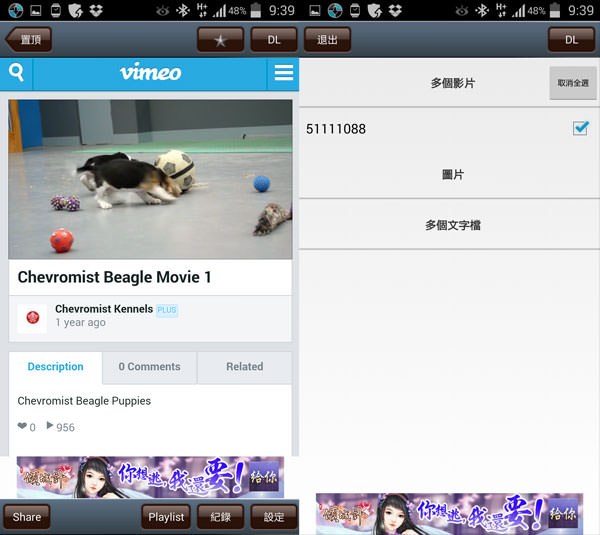This screenshot has height=535, width=600.
Task: Uncheck the 51111088 video checkbox
Action: click(580, 128)
